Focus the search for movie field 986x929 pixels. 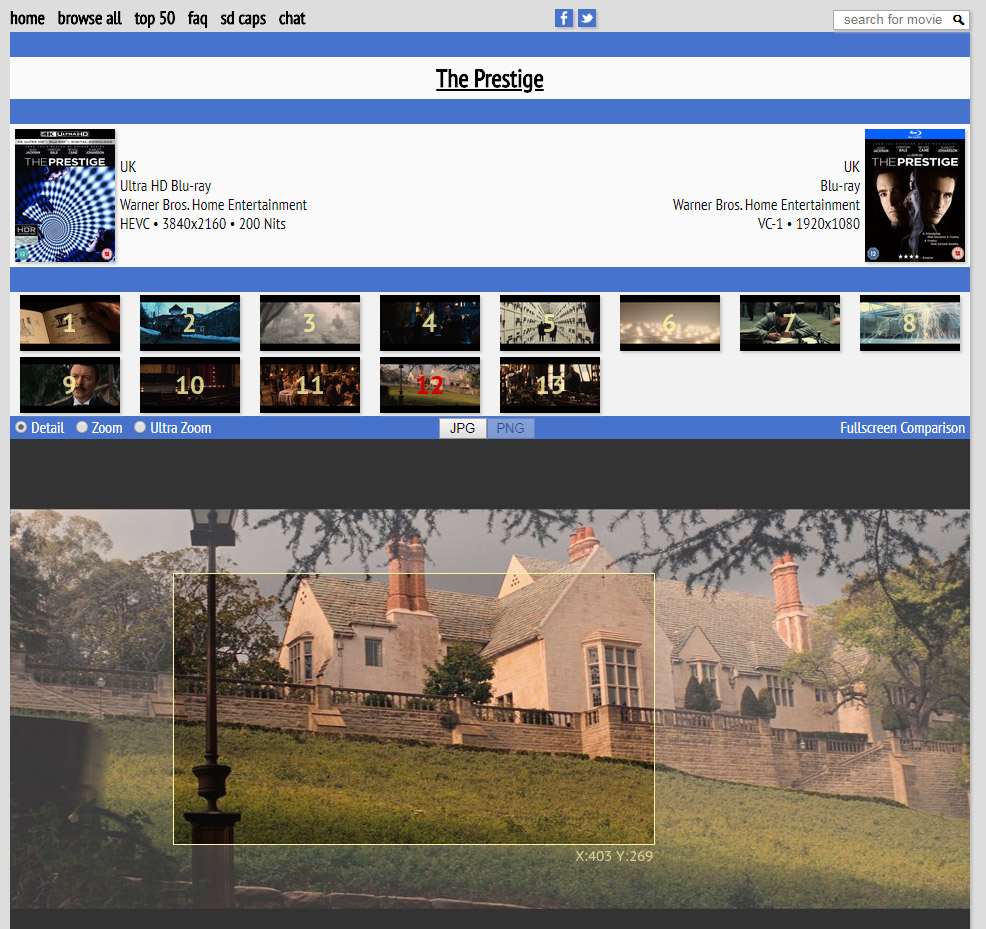click(x=893, y=20)
